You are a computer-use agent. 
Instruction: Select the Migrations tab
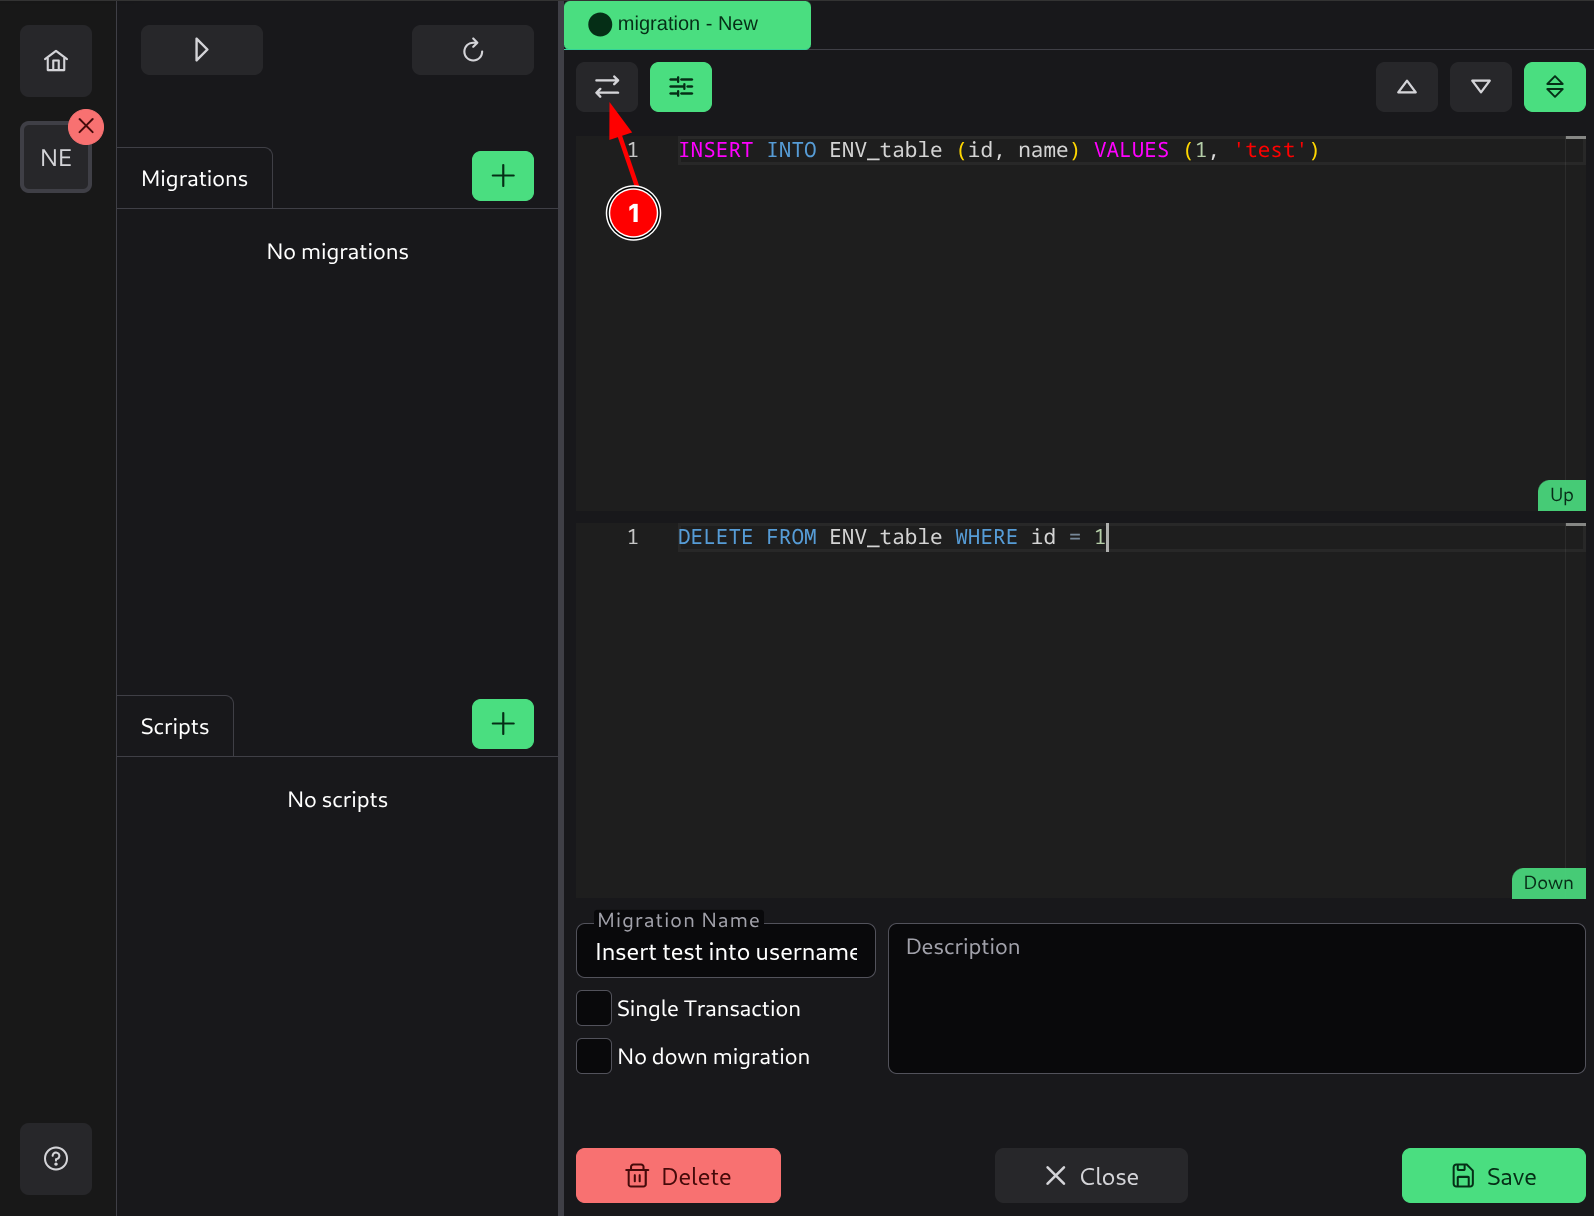195,179
